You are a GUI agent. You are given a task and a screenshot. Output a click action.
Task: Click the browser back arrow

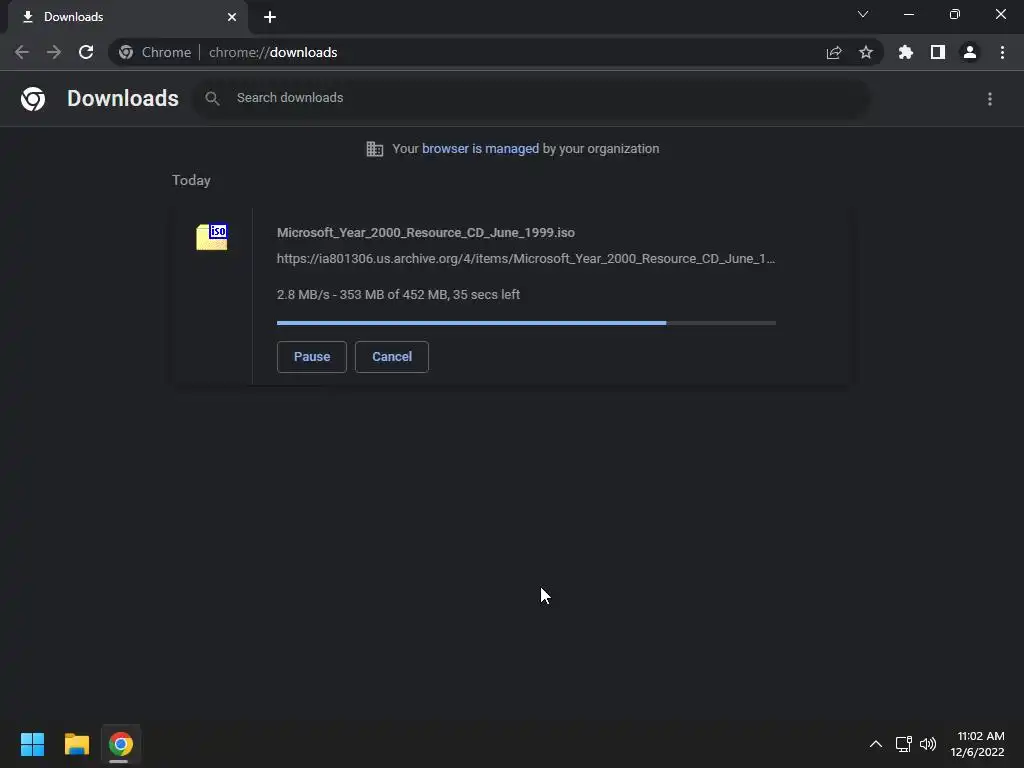[x=22, y=52]
